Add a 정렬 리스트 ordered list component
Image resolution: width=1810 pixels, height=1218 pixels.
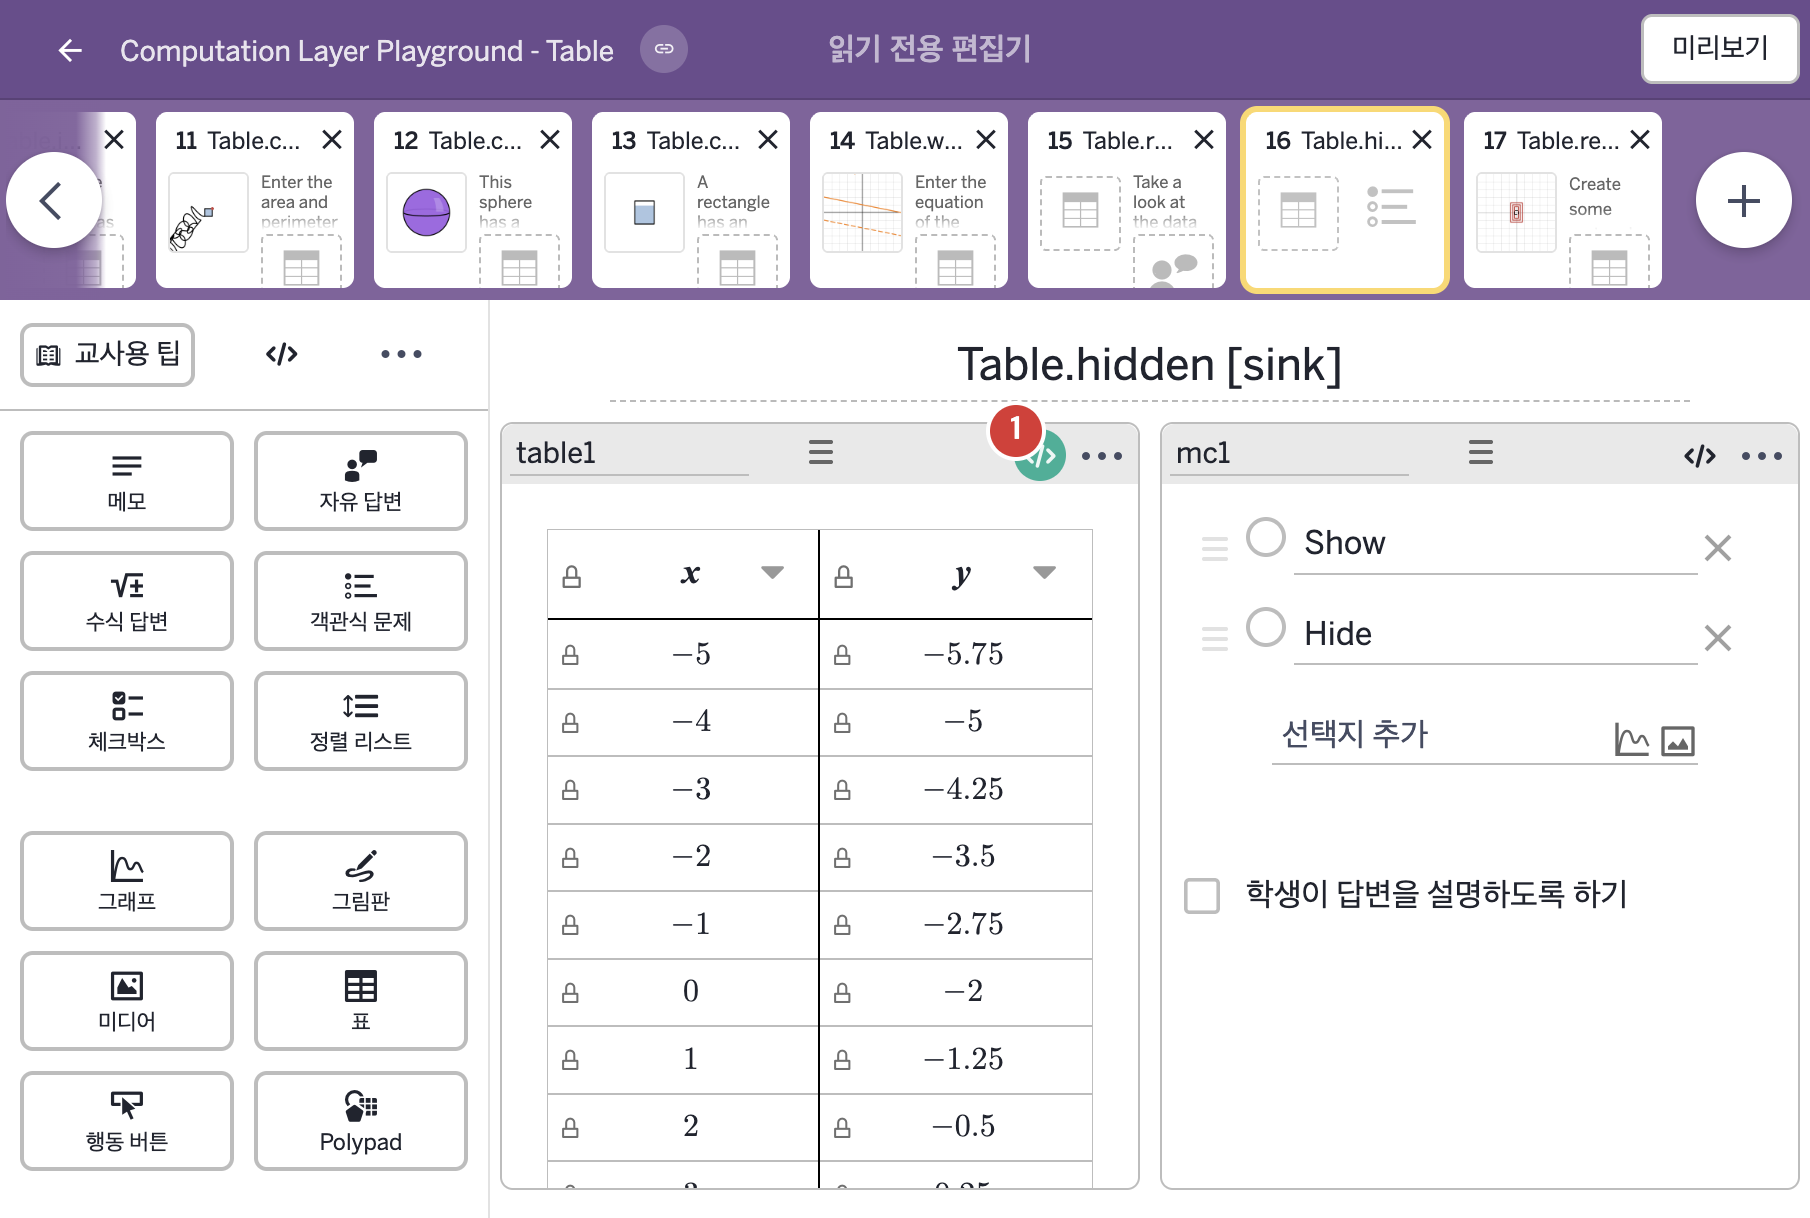tap(361, 721)
